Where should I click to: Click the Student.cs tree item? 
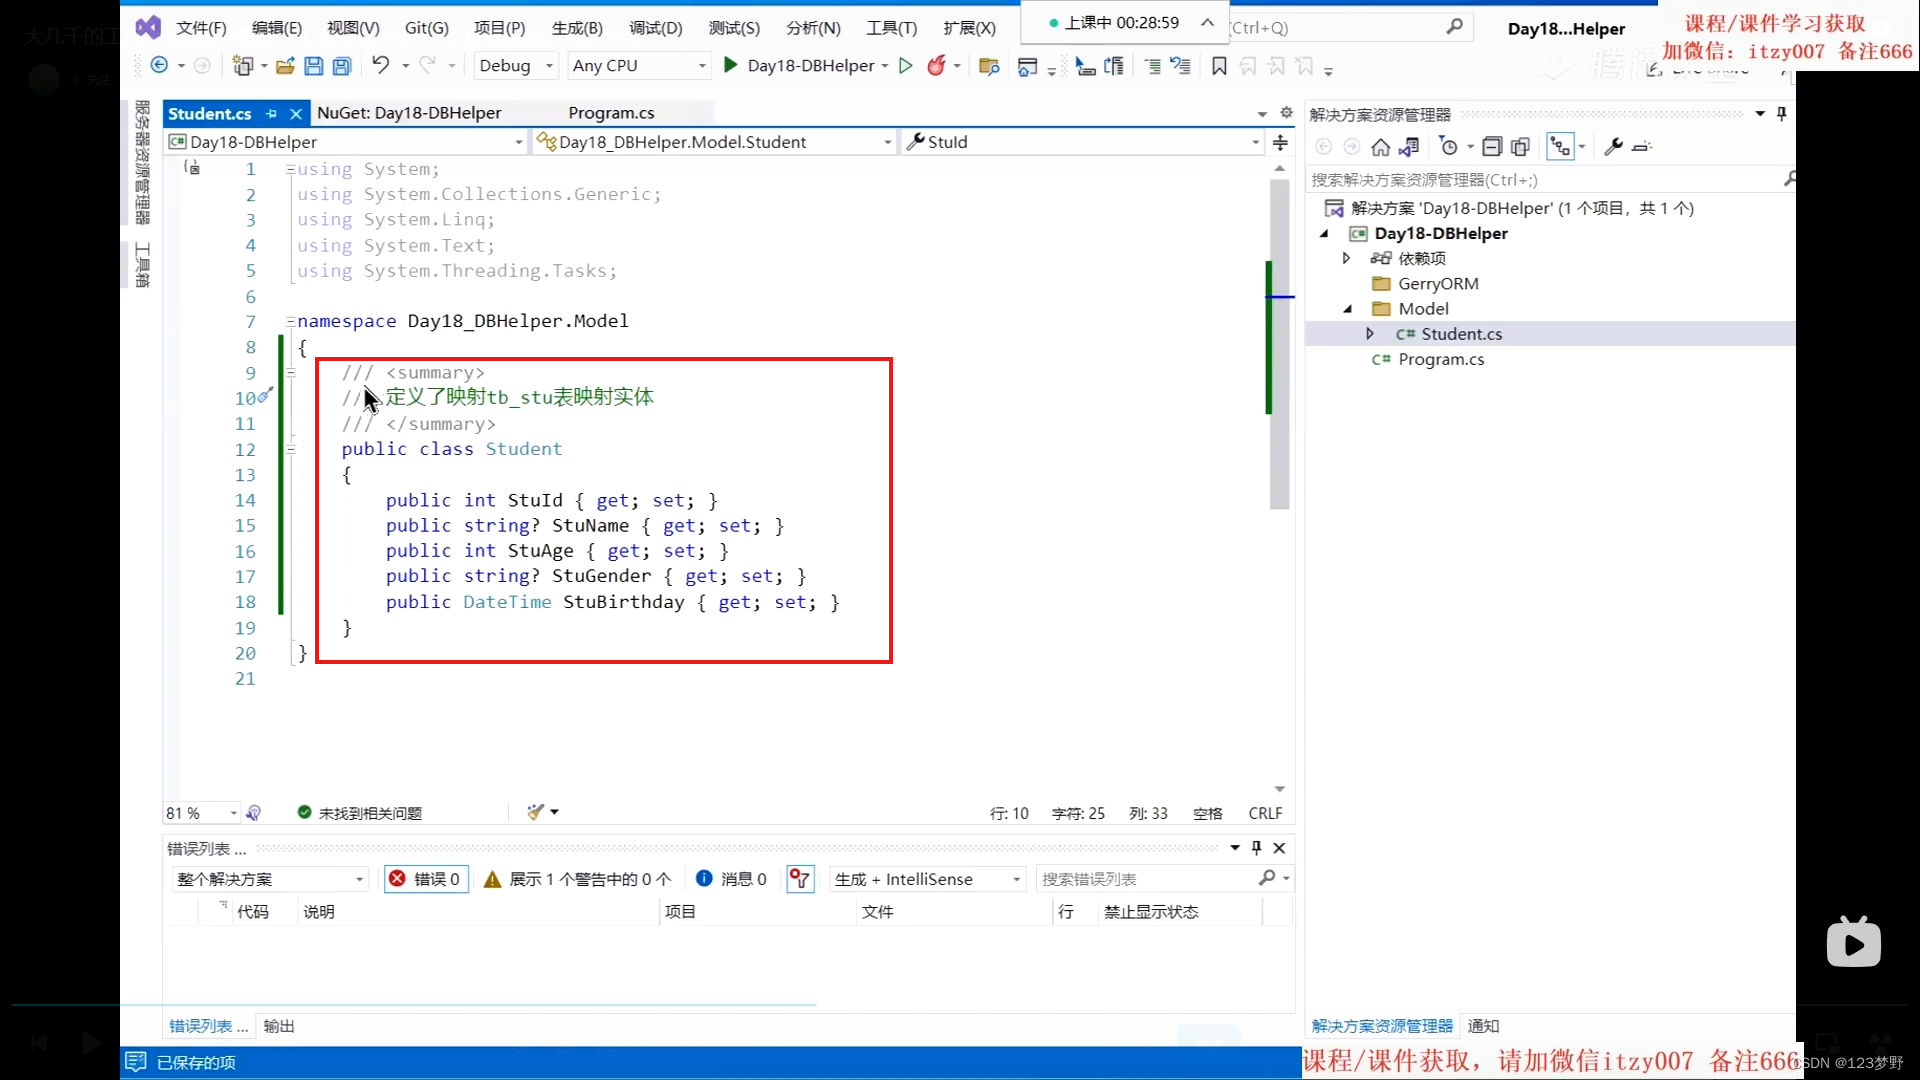pyautogui.click(x=1461, y=334)
